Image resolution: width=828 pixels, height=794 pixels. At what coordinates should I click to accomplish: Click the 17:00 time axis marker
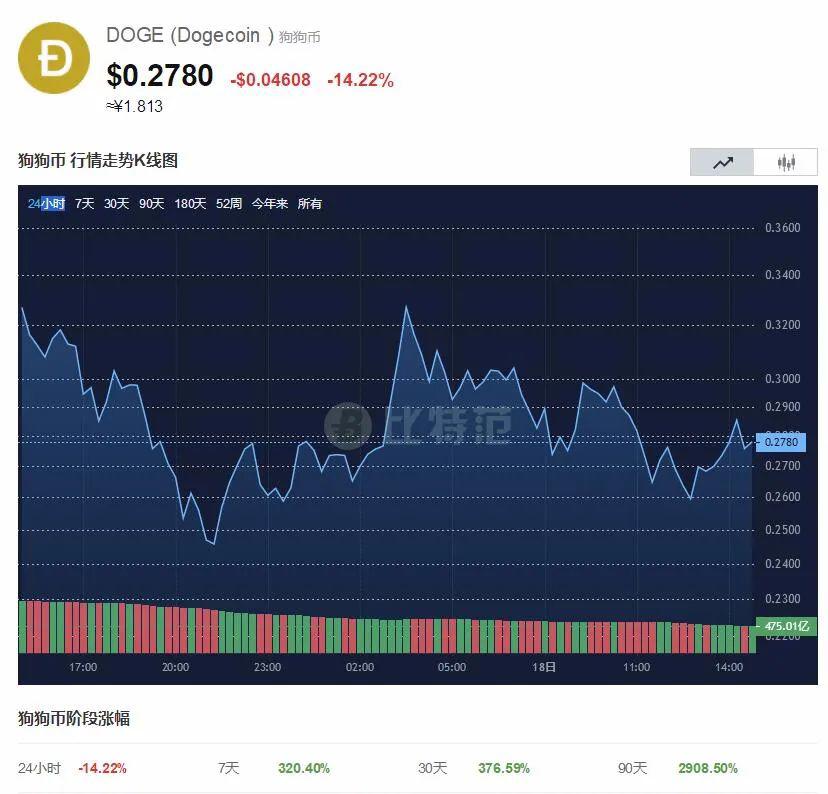(x=83, y=667)
